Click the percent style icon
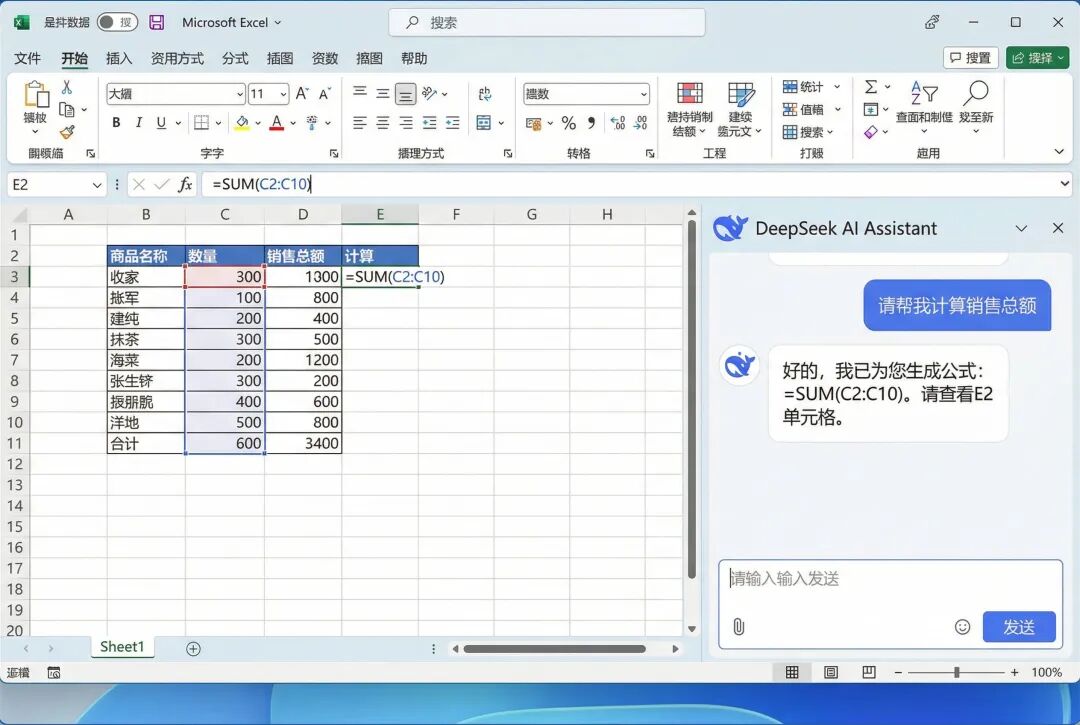The image size is (1080, 725). click(567, 123)
